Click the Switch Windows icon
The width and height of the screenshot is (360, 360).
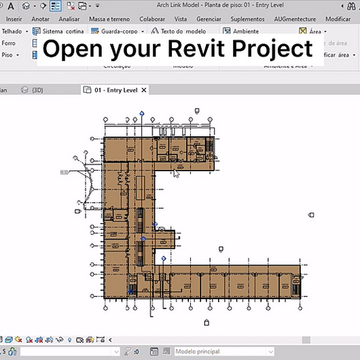point(82,6)
